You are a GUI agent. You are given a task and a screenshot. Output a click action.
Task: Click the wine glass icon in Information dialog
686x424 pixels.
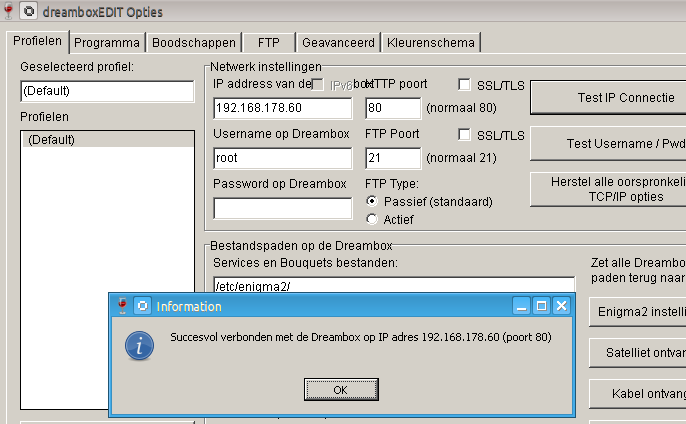pyautogui.click(x=122, y=305)
